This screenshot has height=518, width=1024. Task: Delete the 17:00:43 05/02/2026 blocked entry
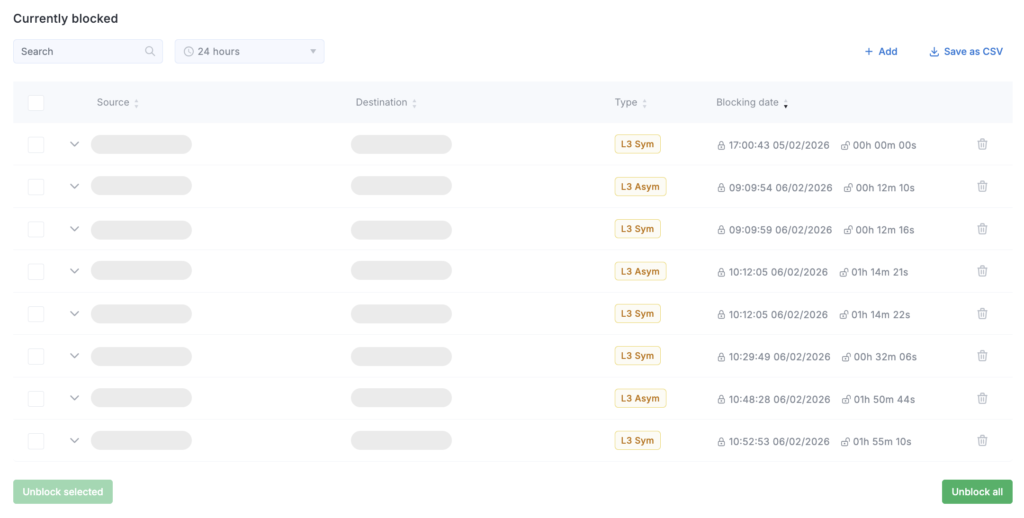click(982, 145)
